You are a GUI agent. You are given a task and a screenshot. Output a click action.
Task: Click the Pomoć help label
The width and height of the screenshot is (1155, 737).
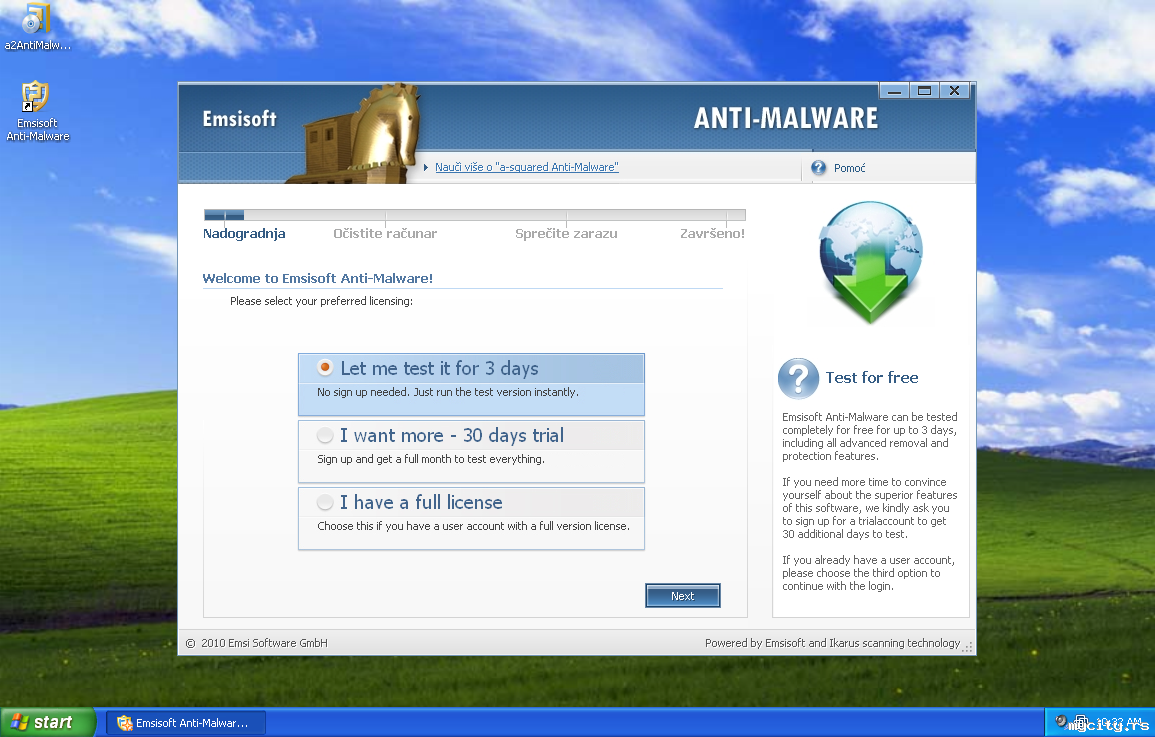coord(849,168)
